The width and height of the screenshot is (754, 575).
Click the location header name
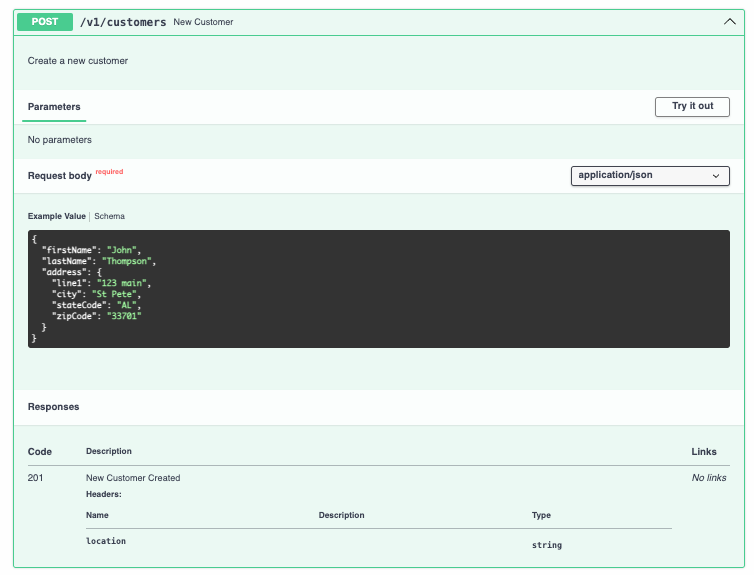point(106,541)
